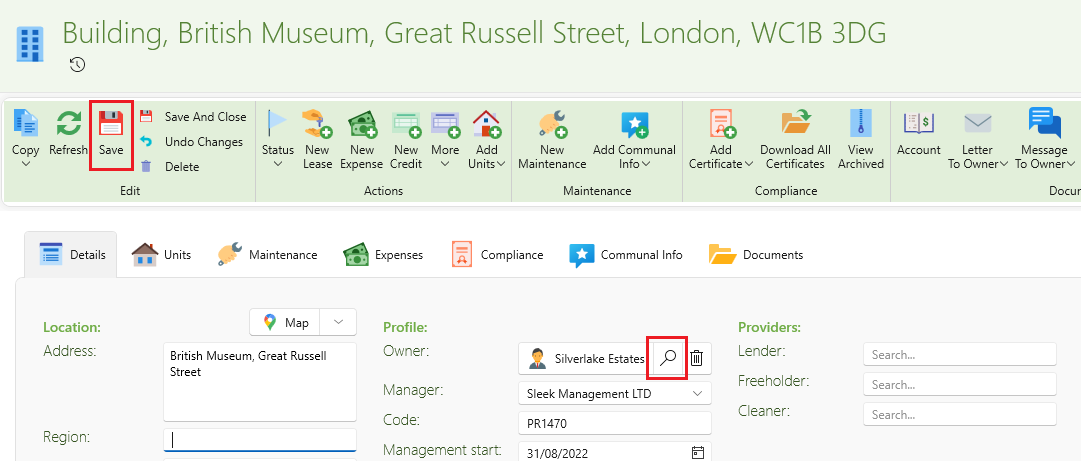Switch to the Units tab
This screenshot has width=1081, height=461.
pyautogui.click(x=161, y=254)
